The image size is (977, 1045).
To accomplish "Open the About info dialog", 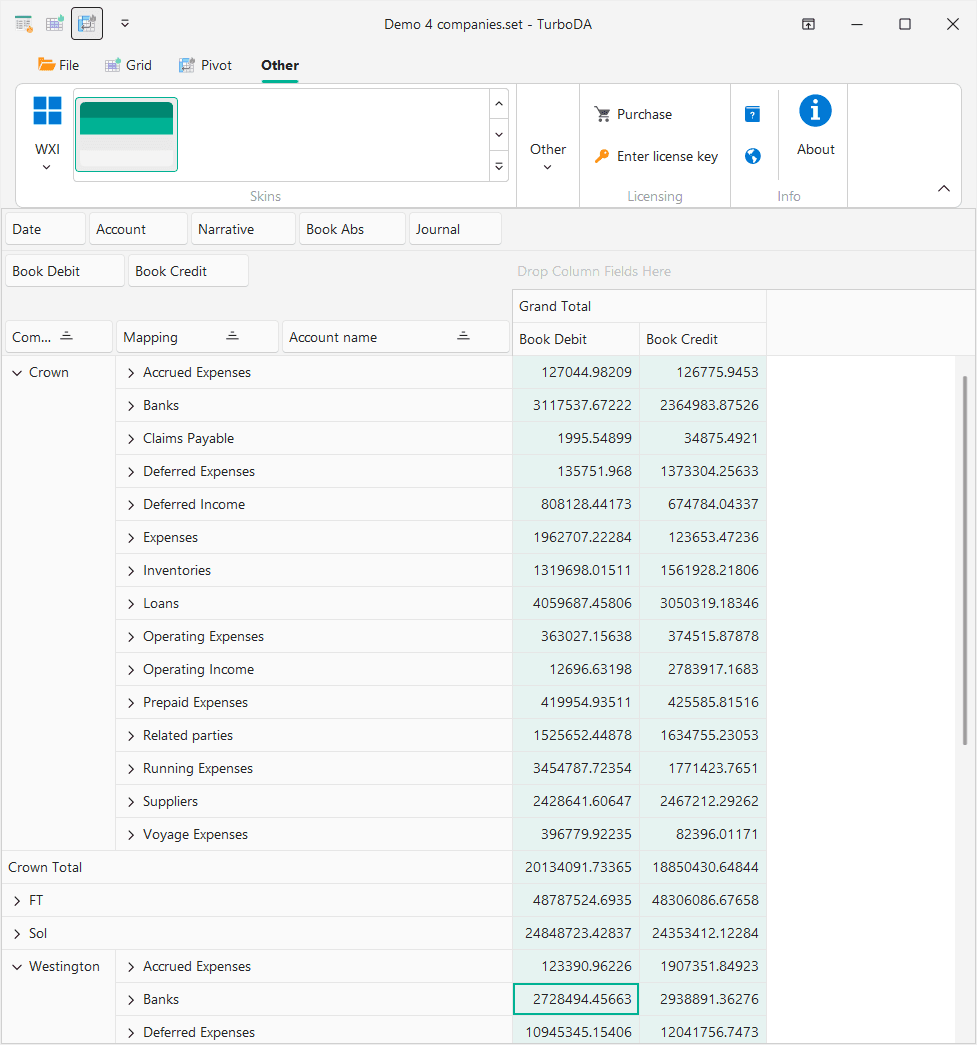I will pos(815,127).
